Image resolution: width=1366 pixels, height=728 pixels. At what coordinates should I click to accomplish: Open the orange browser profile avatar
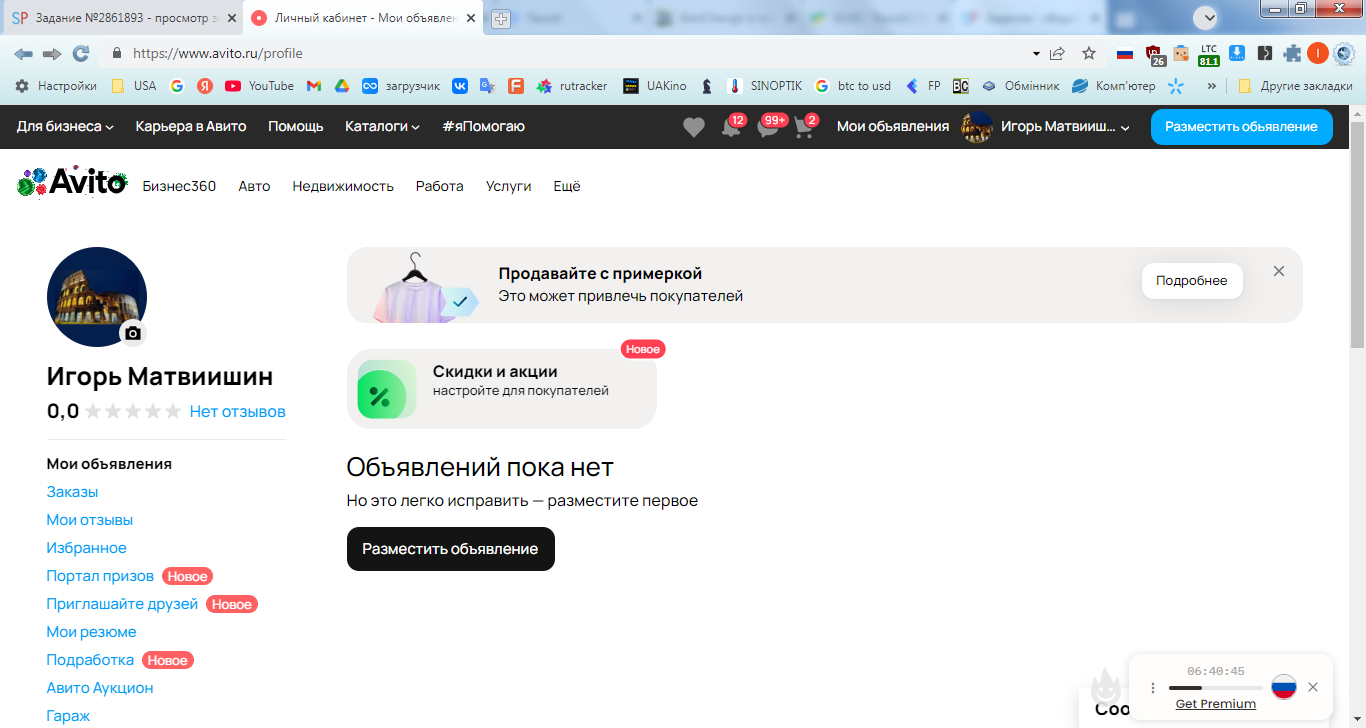pyautogui.click(x=1318, y=53)
